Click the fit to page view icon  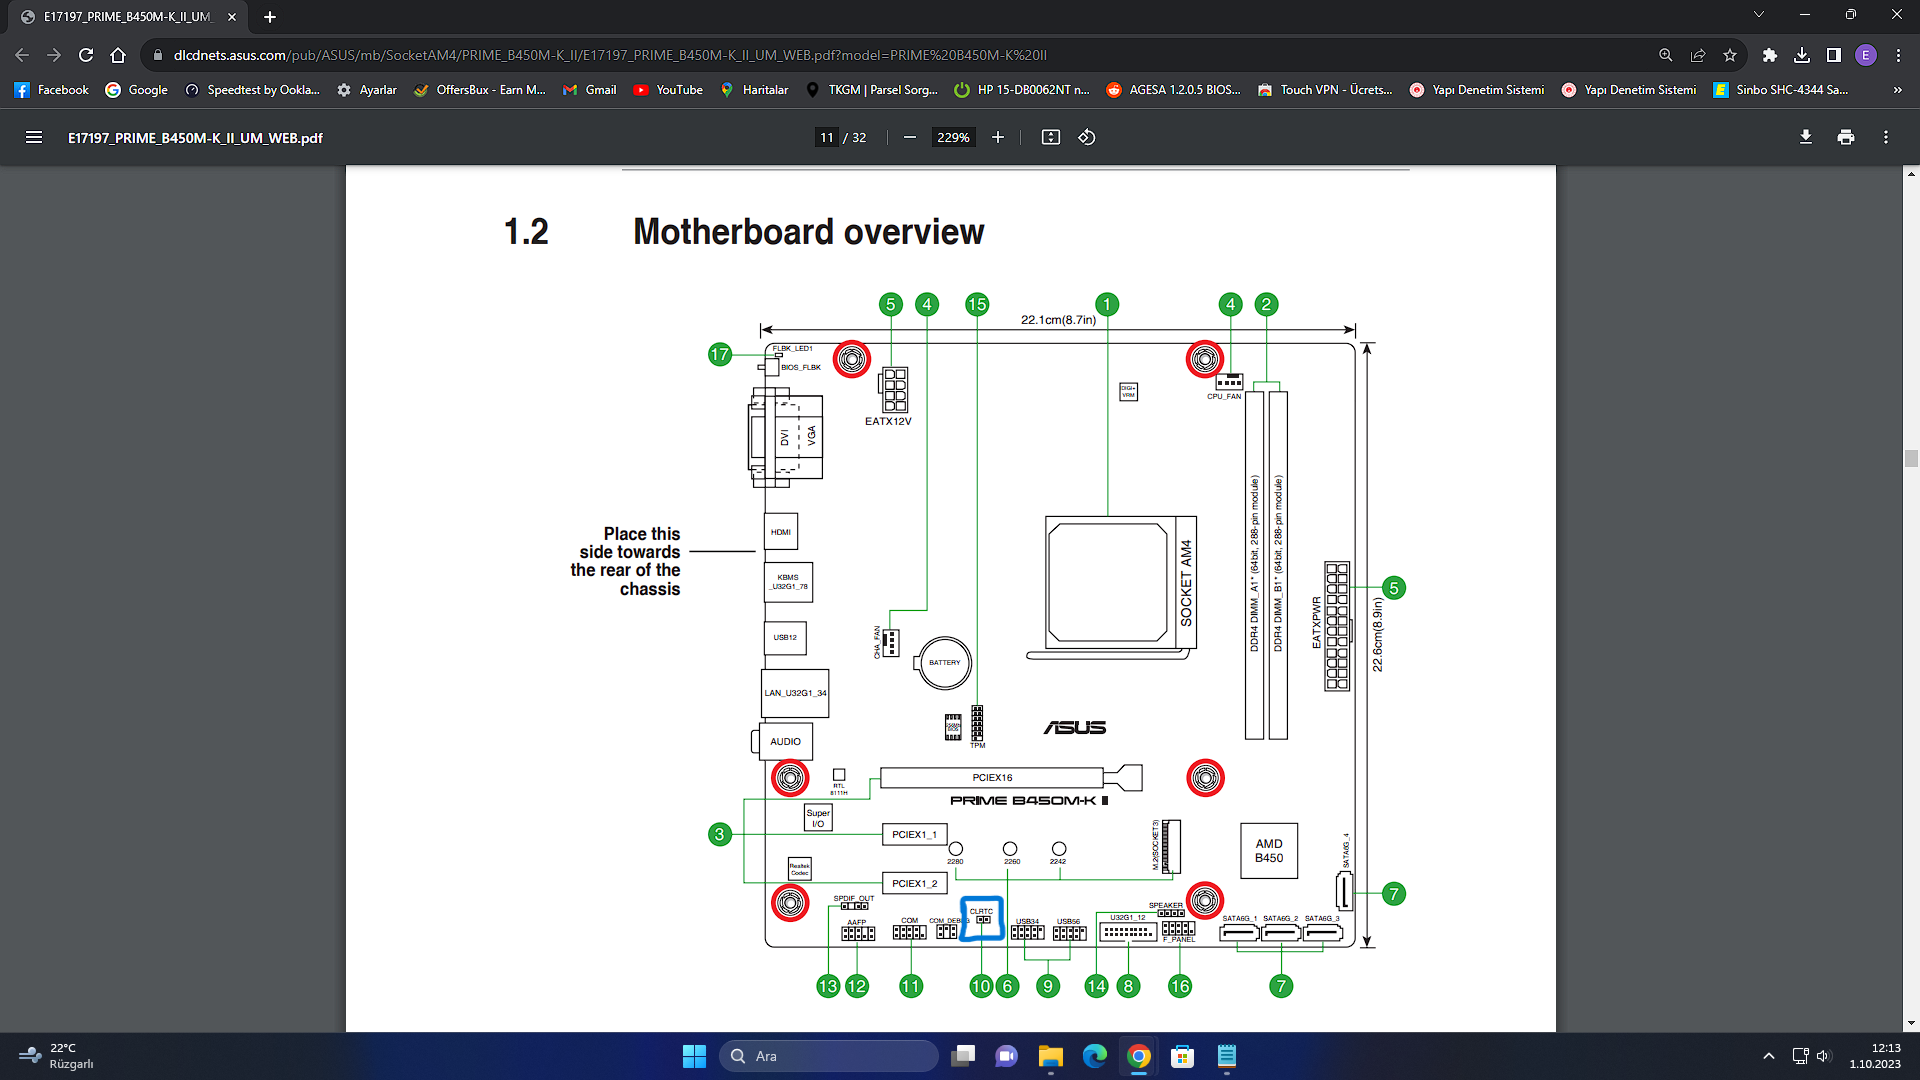tap(1050, 137)
